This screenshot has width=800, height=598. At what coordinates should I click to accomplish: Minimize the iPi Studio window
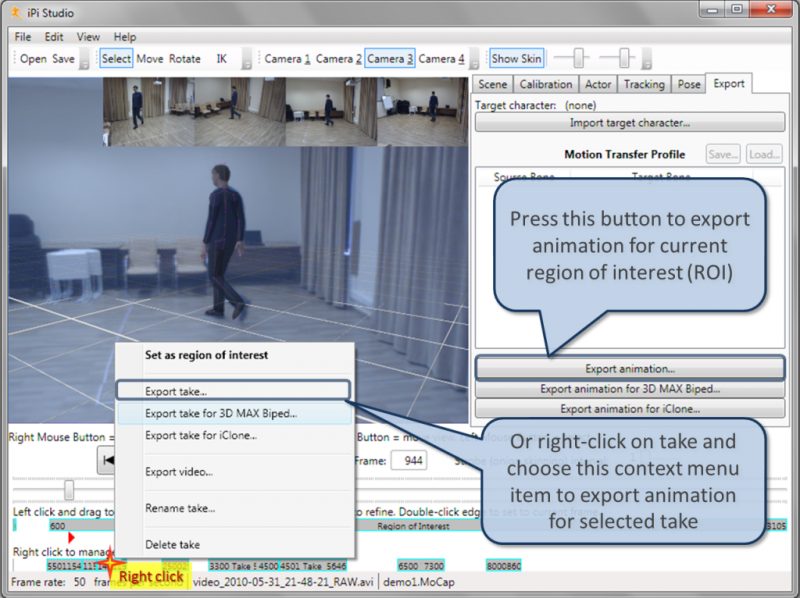(x=713, y=9)
